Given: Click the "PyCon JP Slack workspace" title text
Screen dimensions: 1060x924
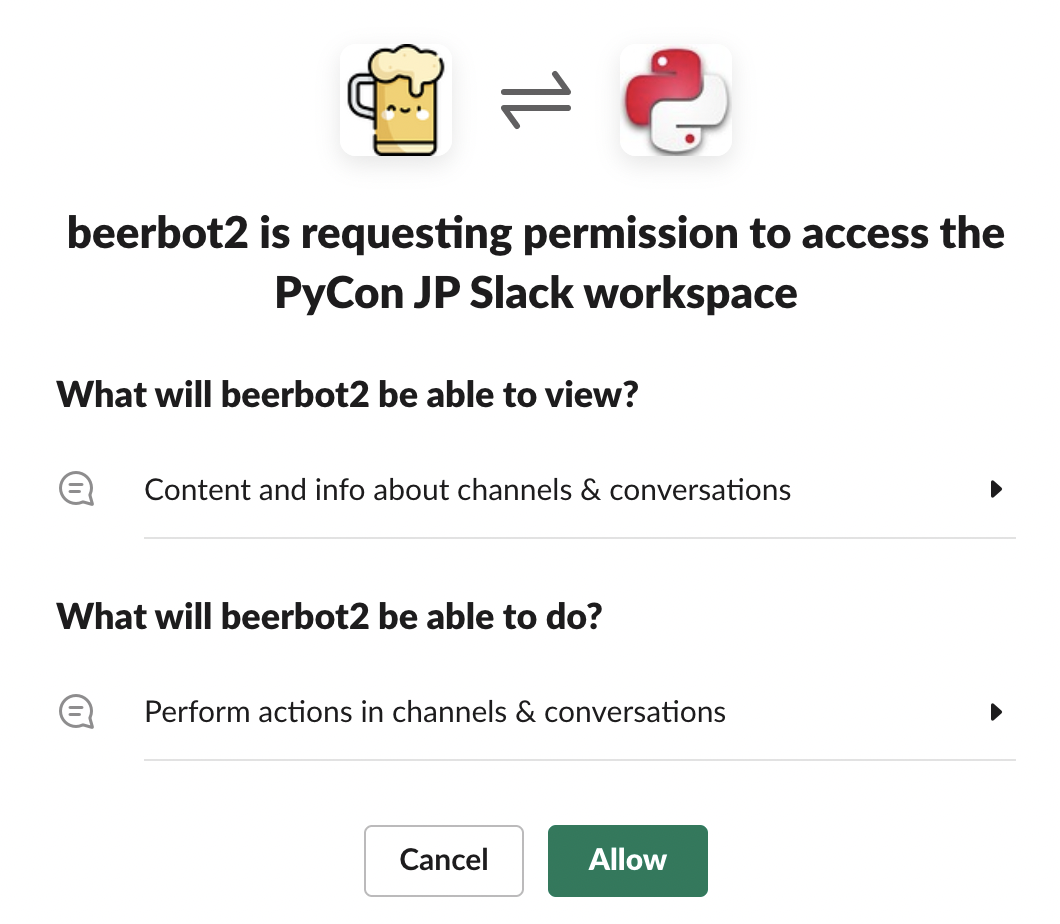Looking at the screenshot, I should click(x=535, y=293).
